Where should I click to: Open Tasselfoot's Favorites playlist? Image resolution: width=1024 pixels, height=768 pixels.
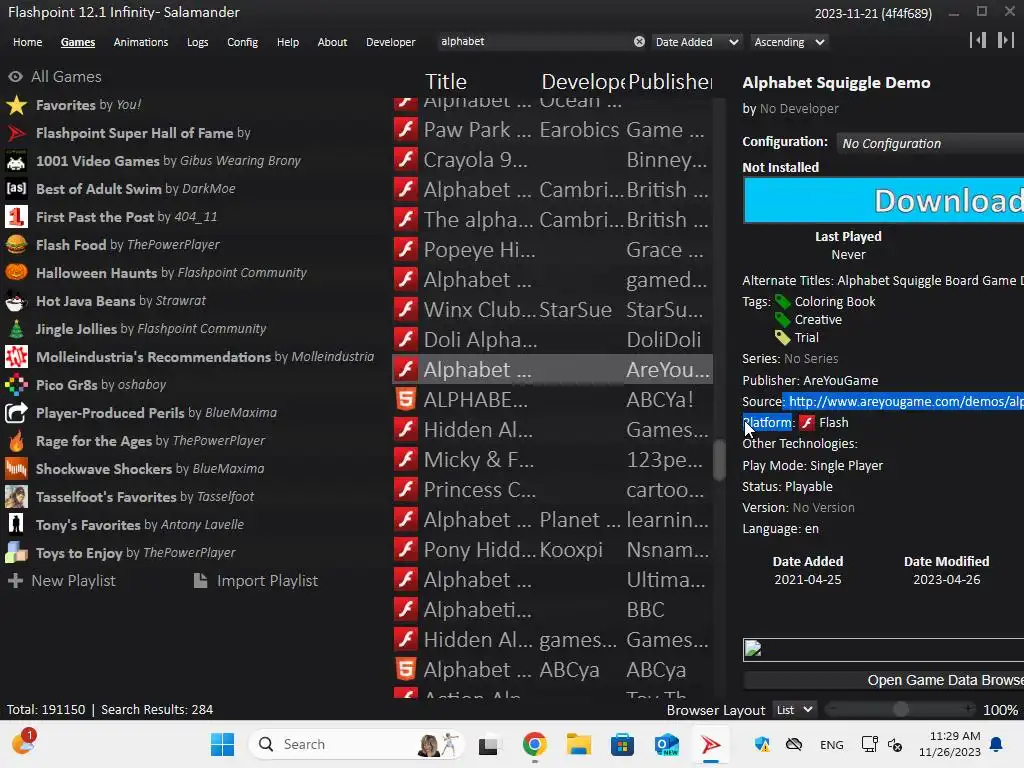point(129,497)
